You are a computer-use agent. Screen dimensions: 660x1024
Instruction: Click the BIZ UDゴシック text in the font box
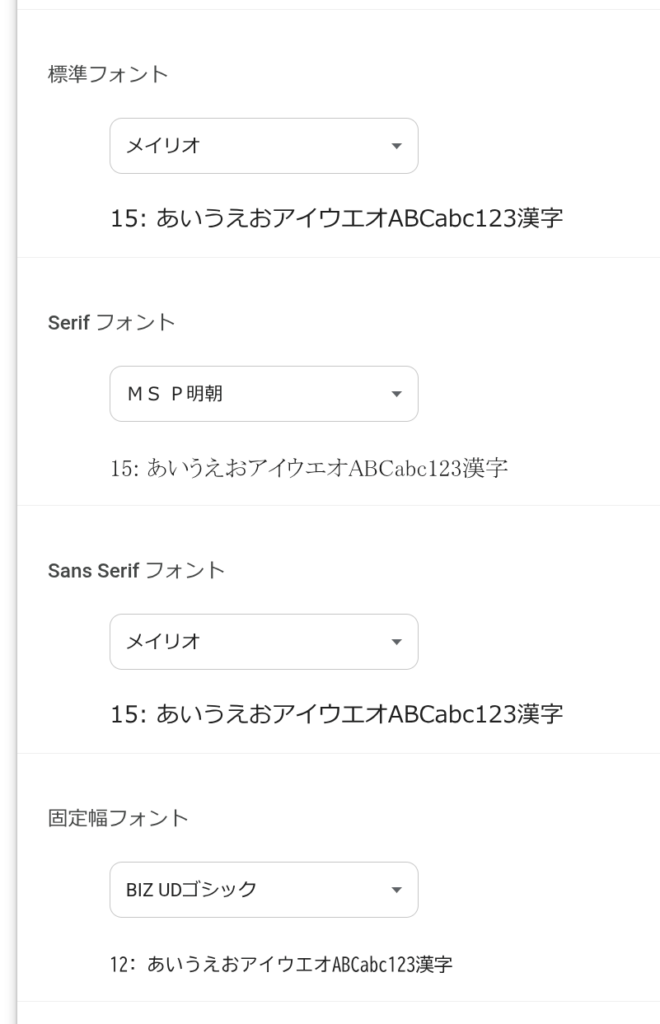(191, 890)
